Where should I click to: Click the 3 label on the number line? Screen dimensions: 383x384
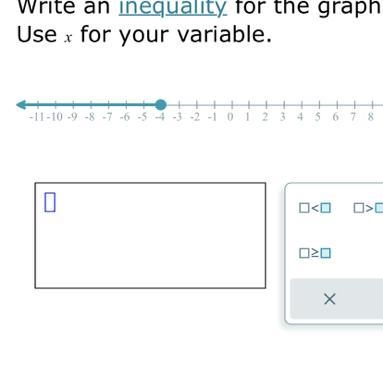(x=282, y=117)
